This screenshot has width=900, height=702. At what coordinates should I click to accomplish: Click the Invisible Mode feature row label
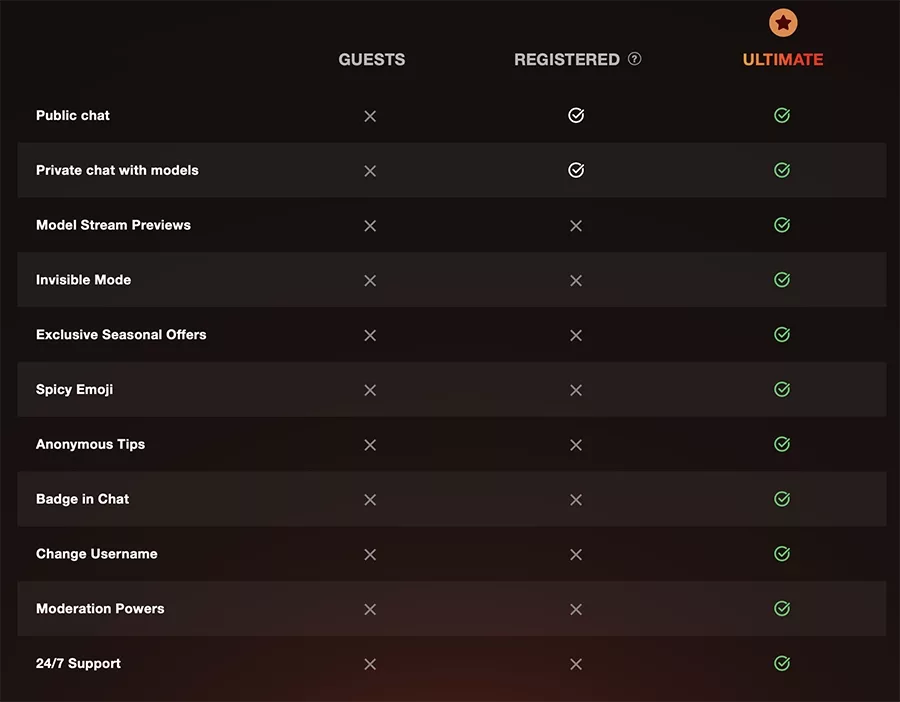pos(83,280)
